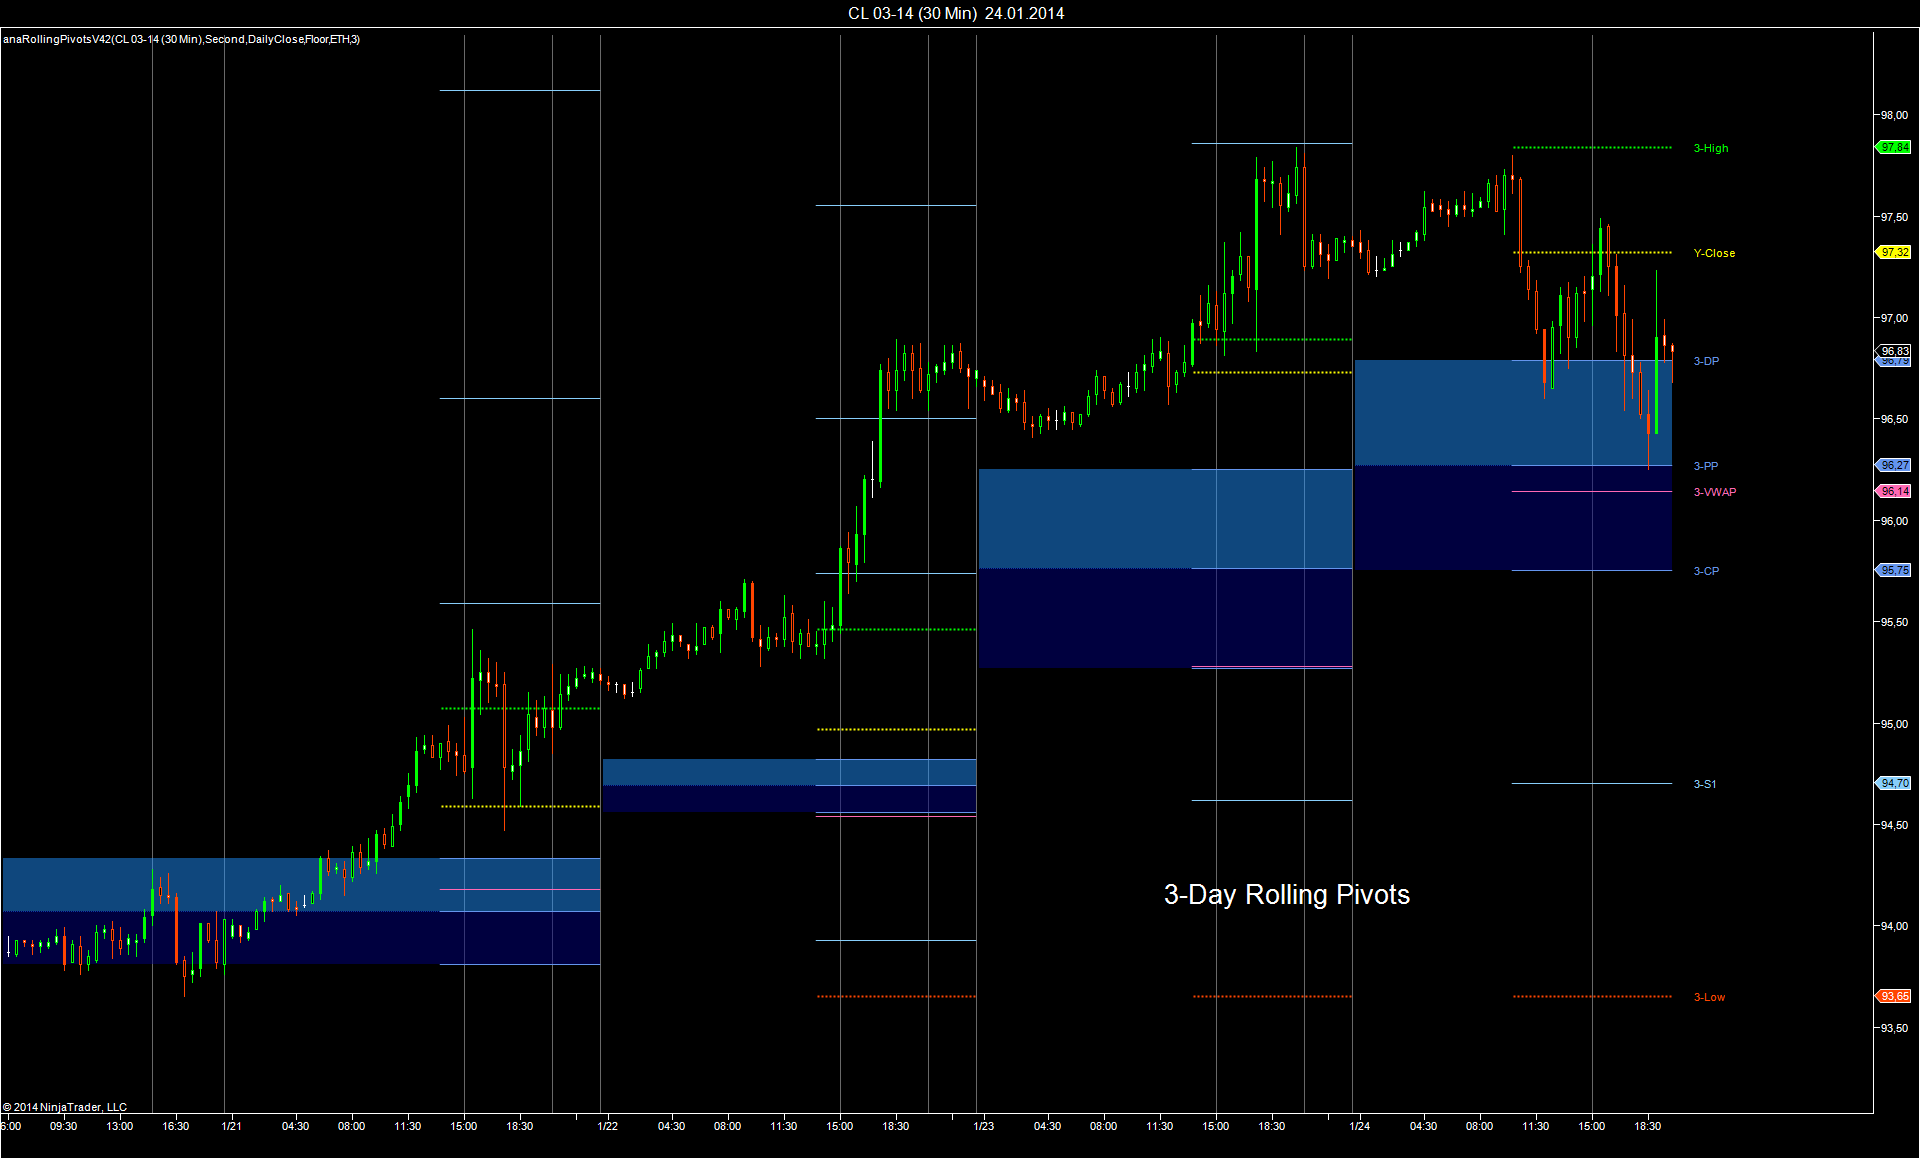Select the Y-Close line label
The image size is (1920, 1159).
point(1714,253)
